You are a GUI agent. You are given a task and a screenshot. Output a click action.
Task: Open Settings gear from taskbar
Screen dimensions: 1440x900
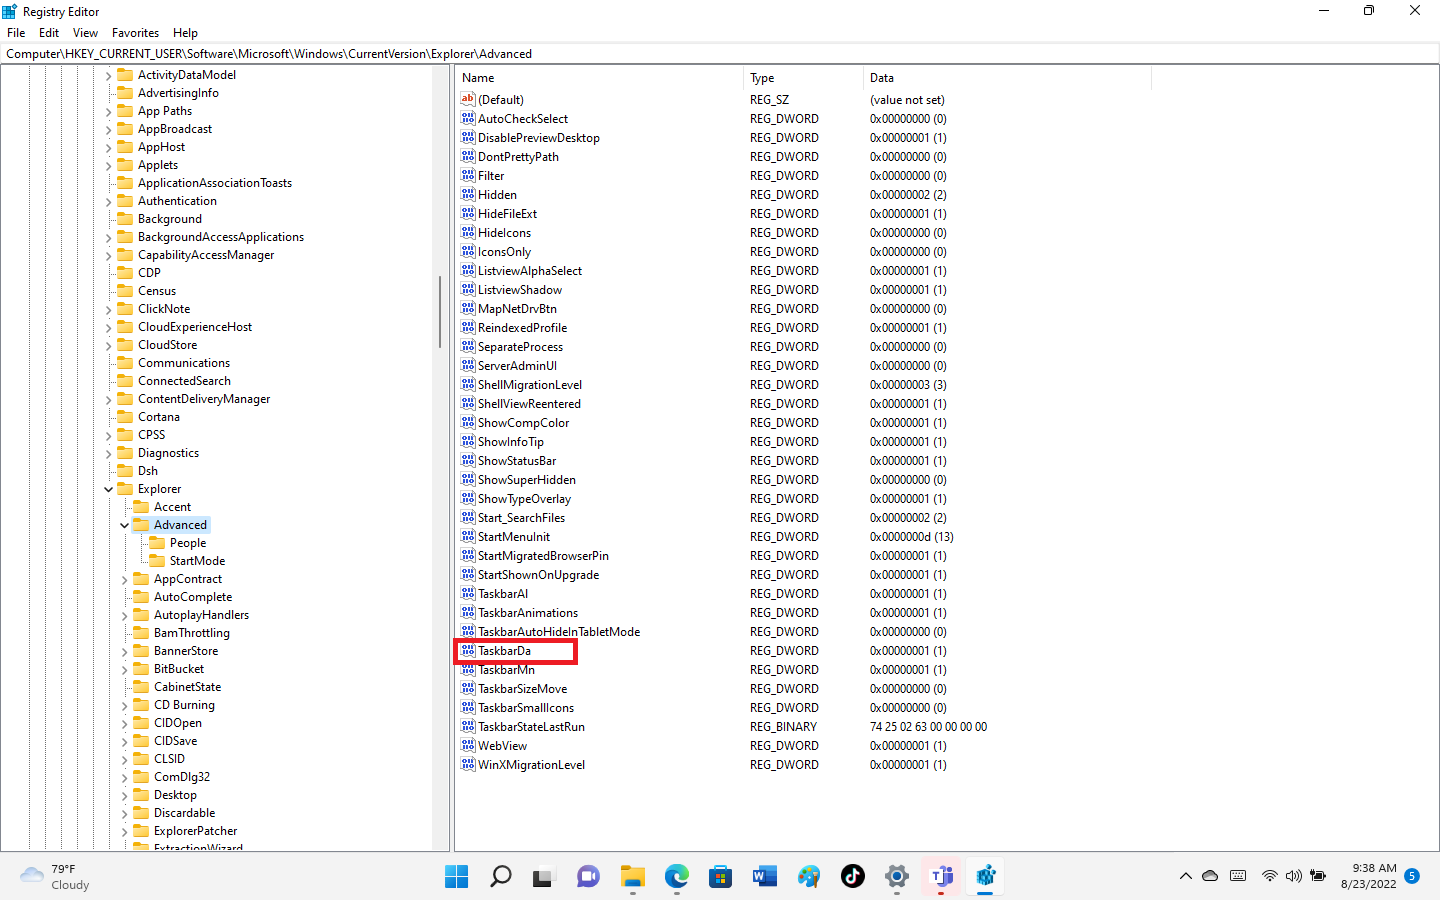pos(897,877)
